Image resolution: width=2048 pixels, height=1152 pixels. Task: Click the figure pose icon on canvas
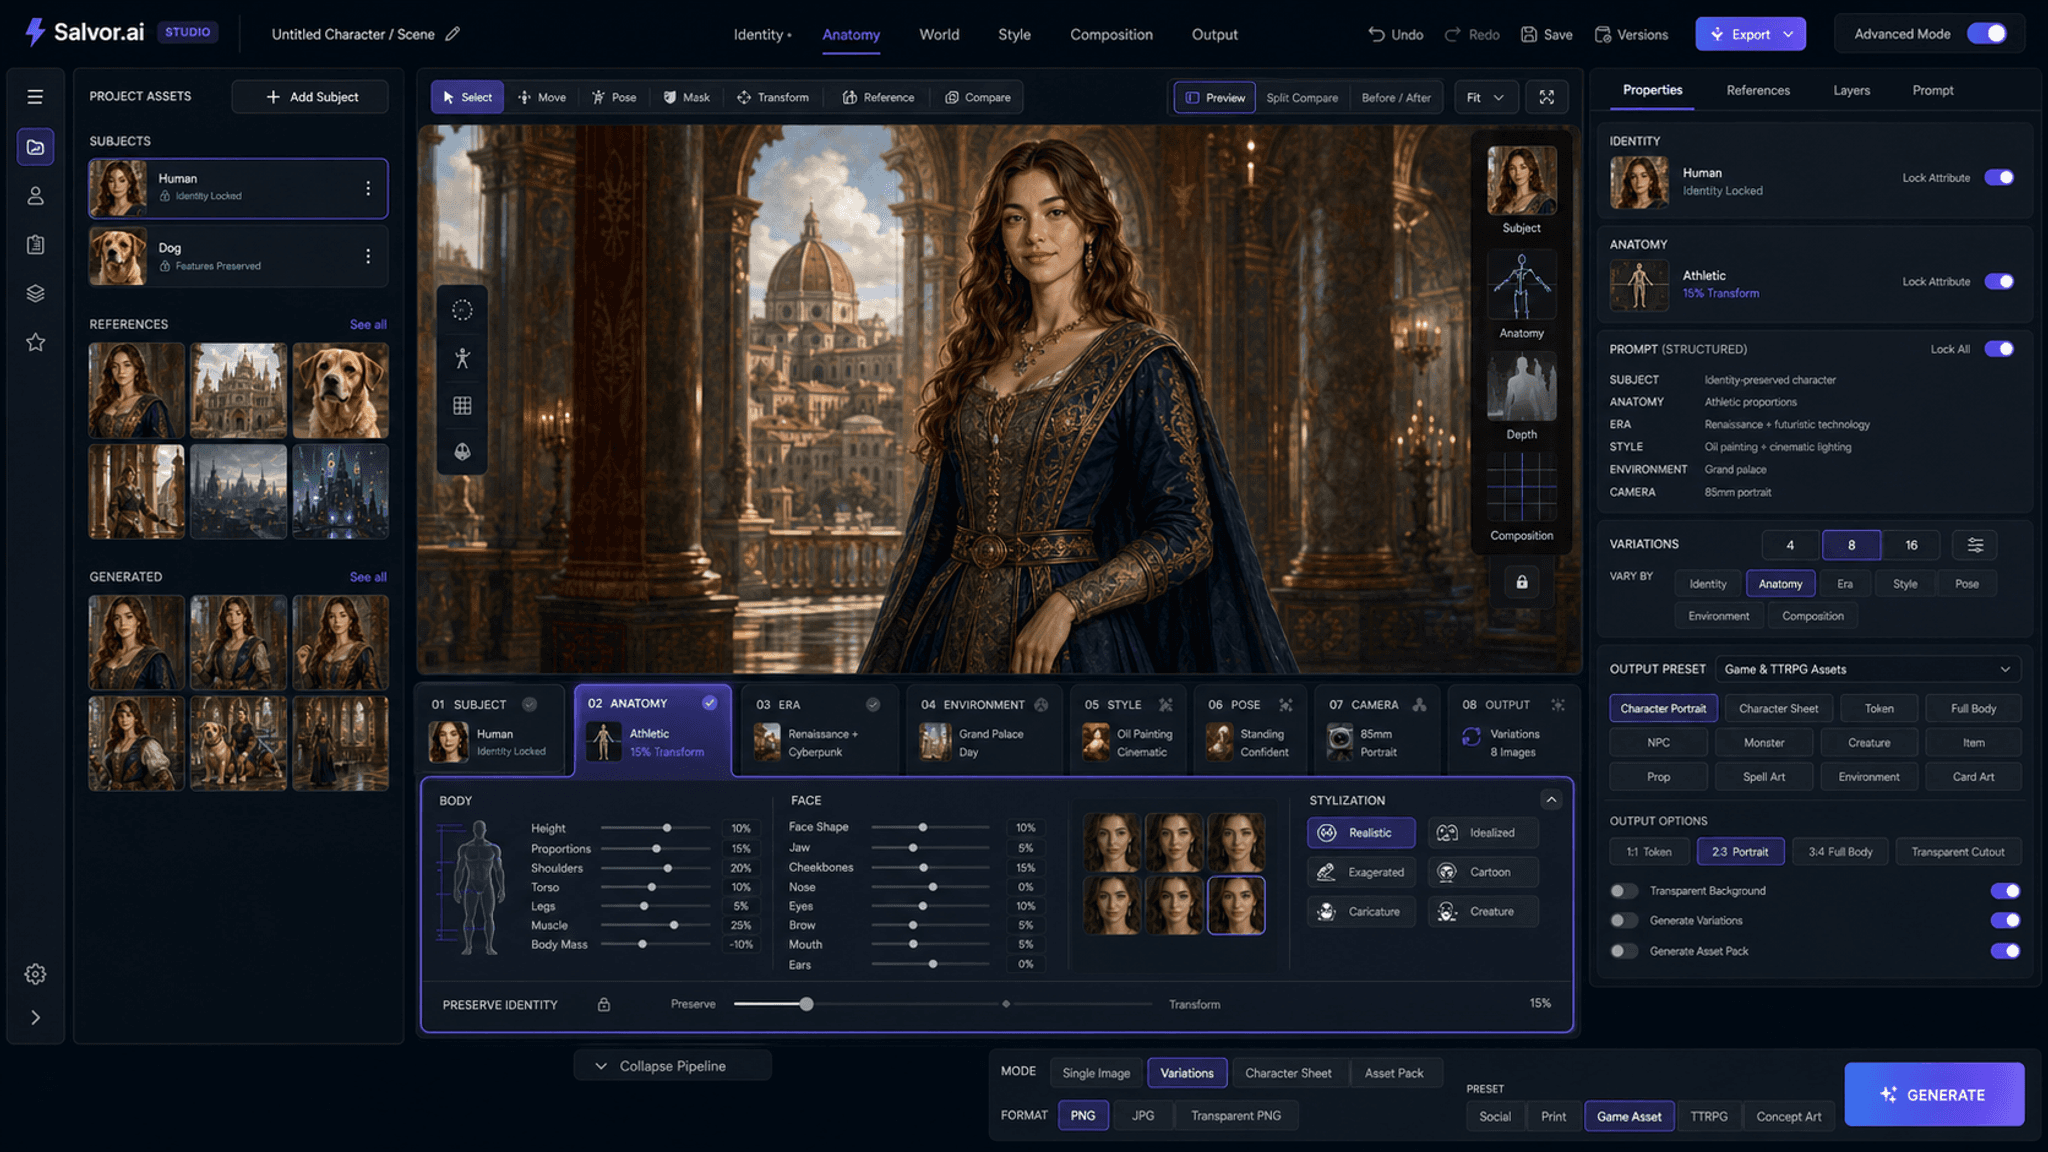462,358
